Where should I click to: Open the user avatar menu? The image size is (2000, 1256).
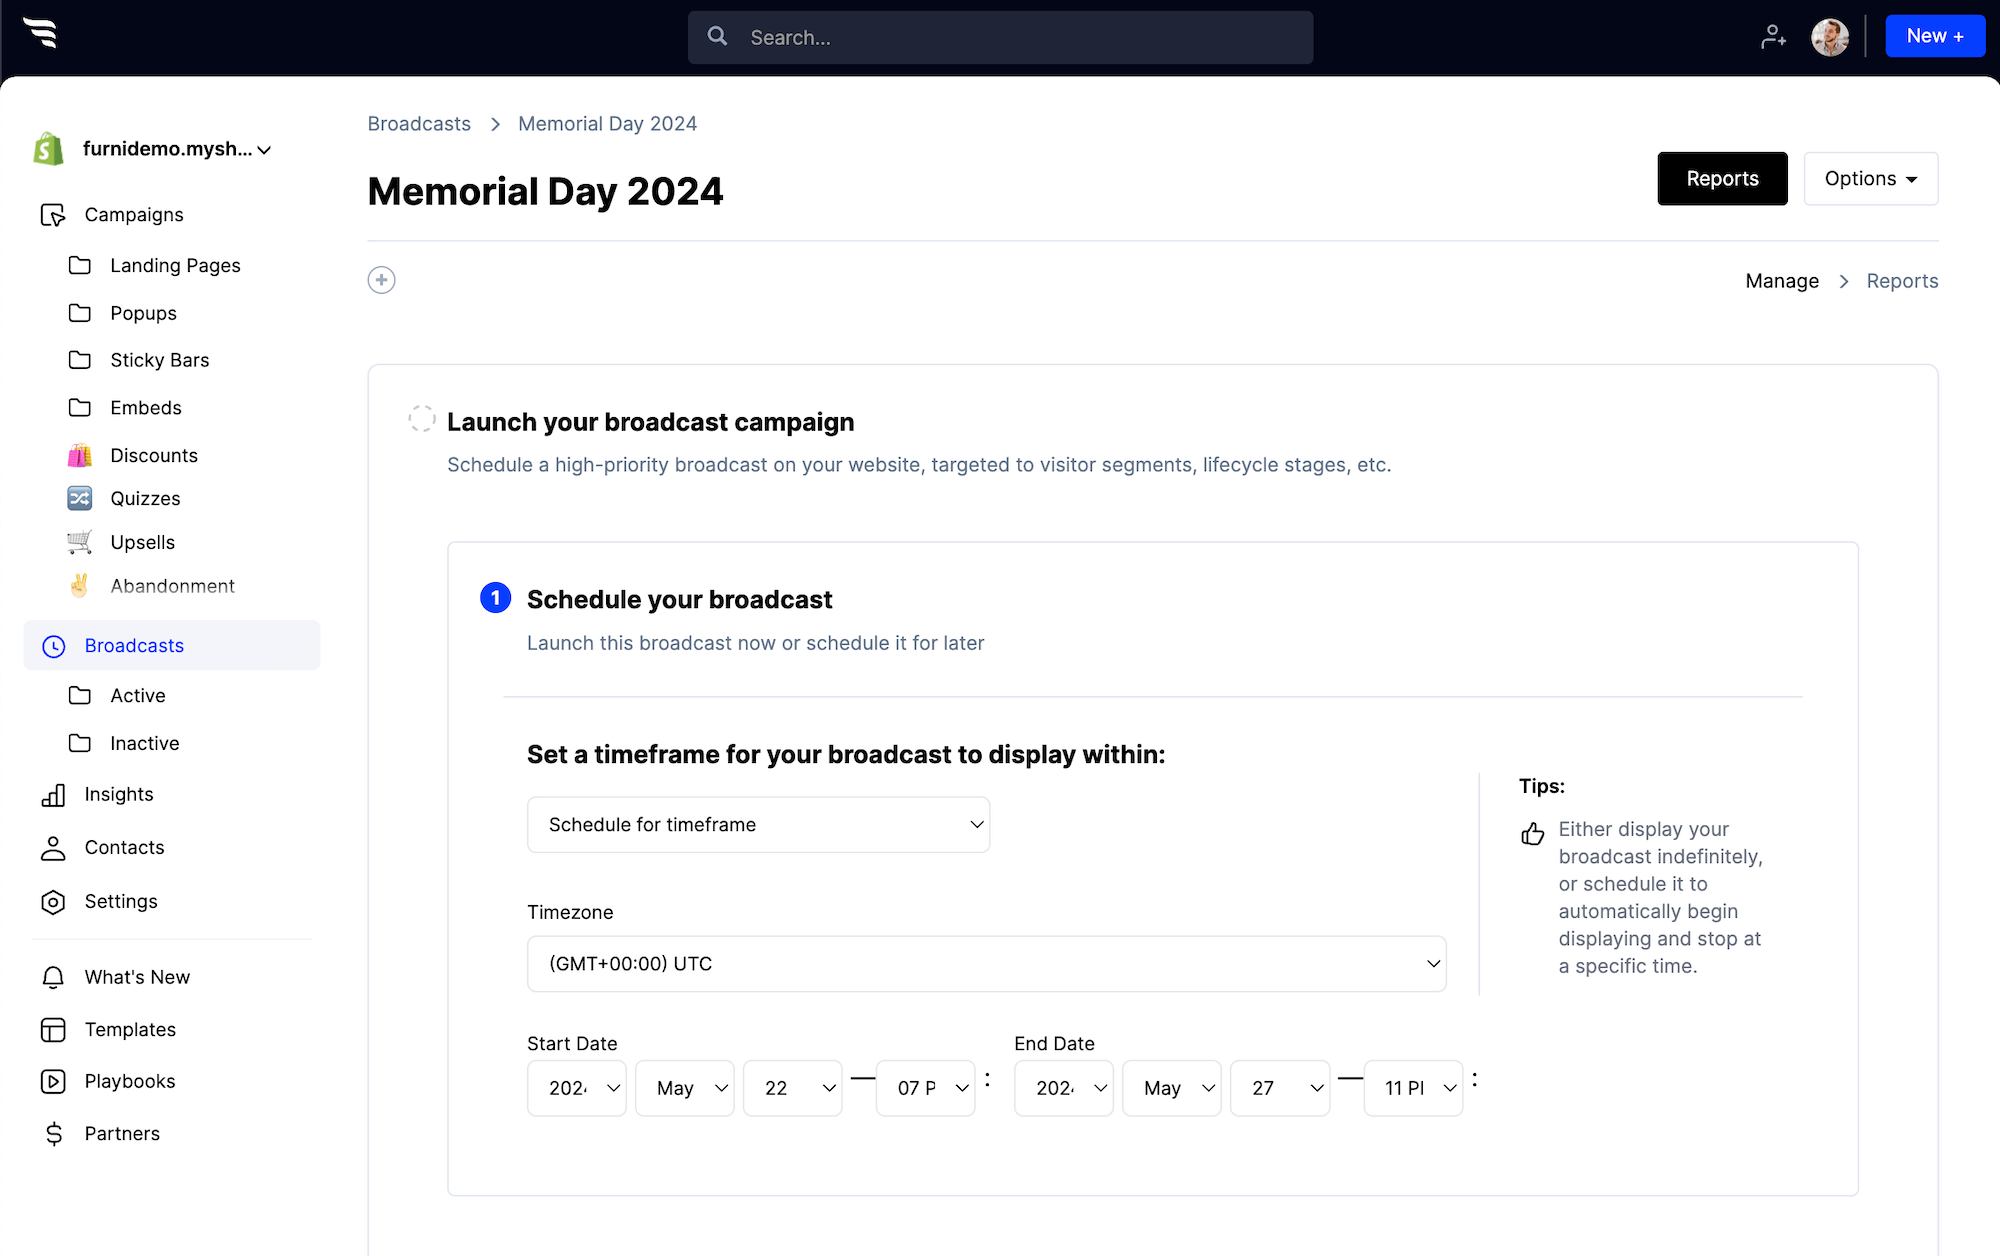click(x=1830, y=37)
